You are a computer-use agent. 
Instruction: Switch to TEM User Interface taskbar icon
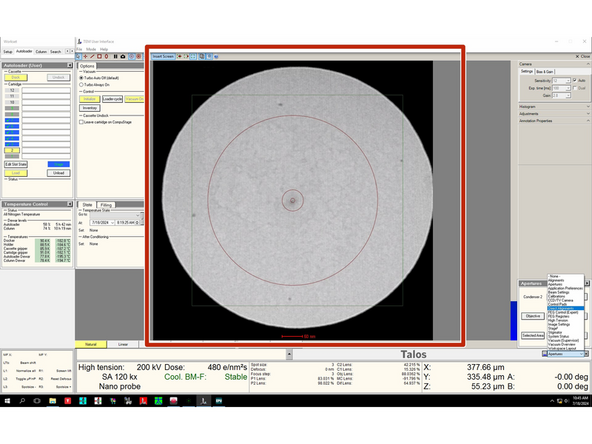click(204, 401)
